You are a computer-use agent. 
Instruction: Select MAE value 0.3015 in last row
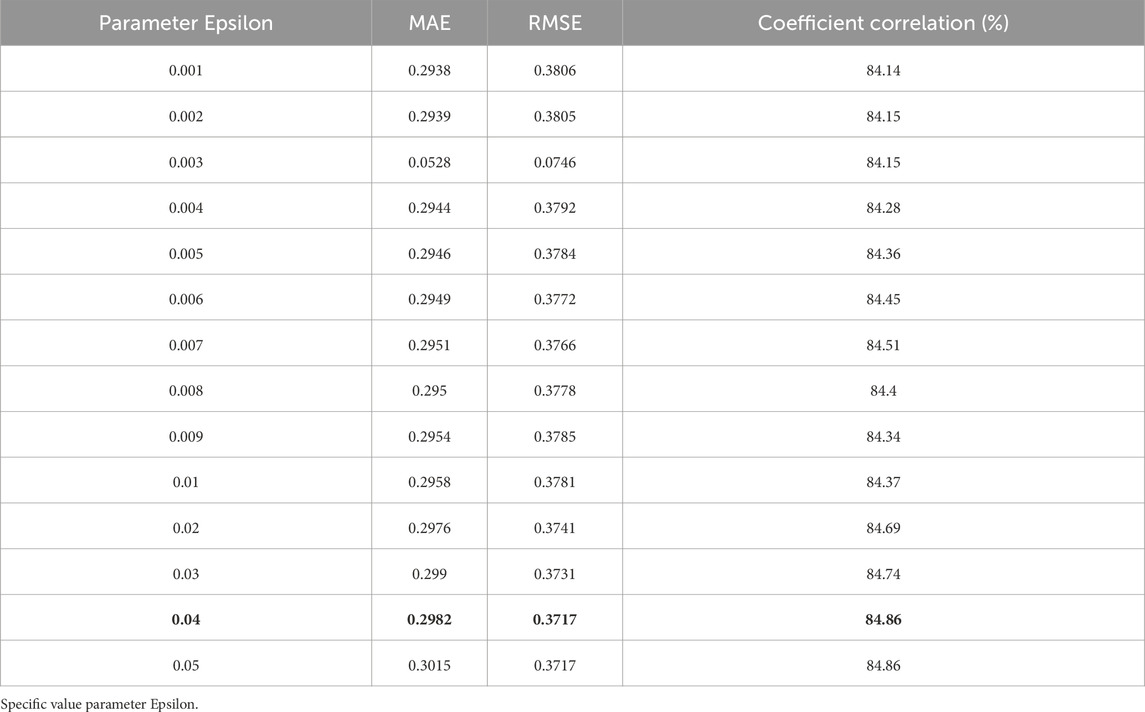(429, 665)
